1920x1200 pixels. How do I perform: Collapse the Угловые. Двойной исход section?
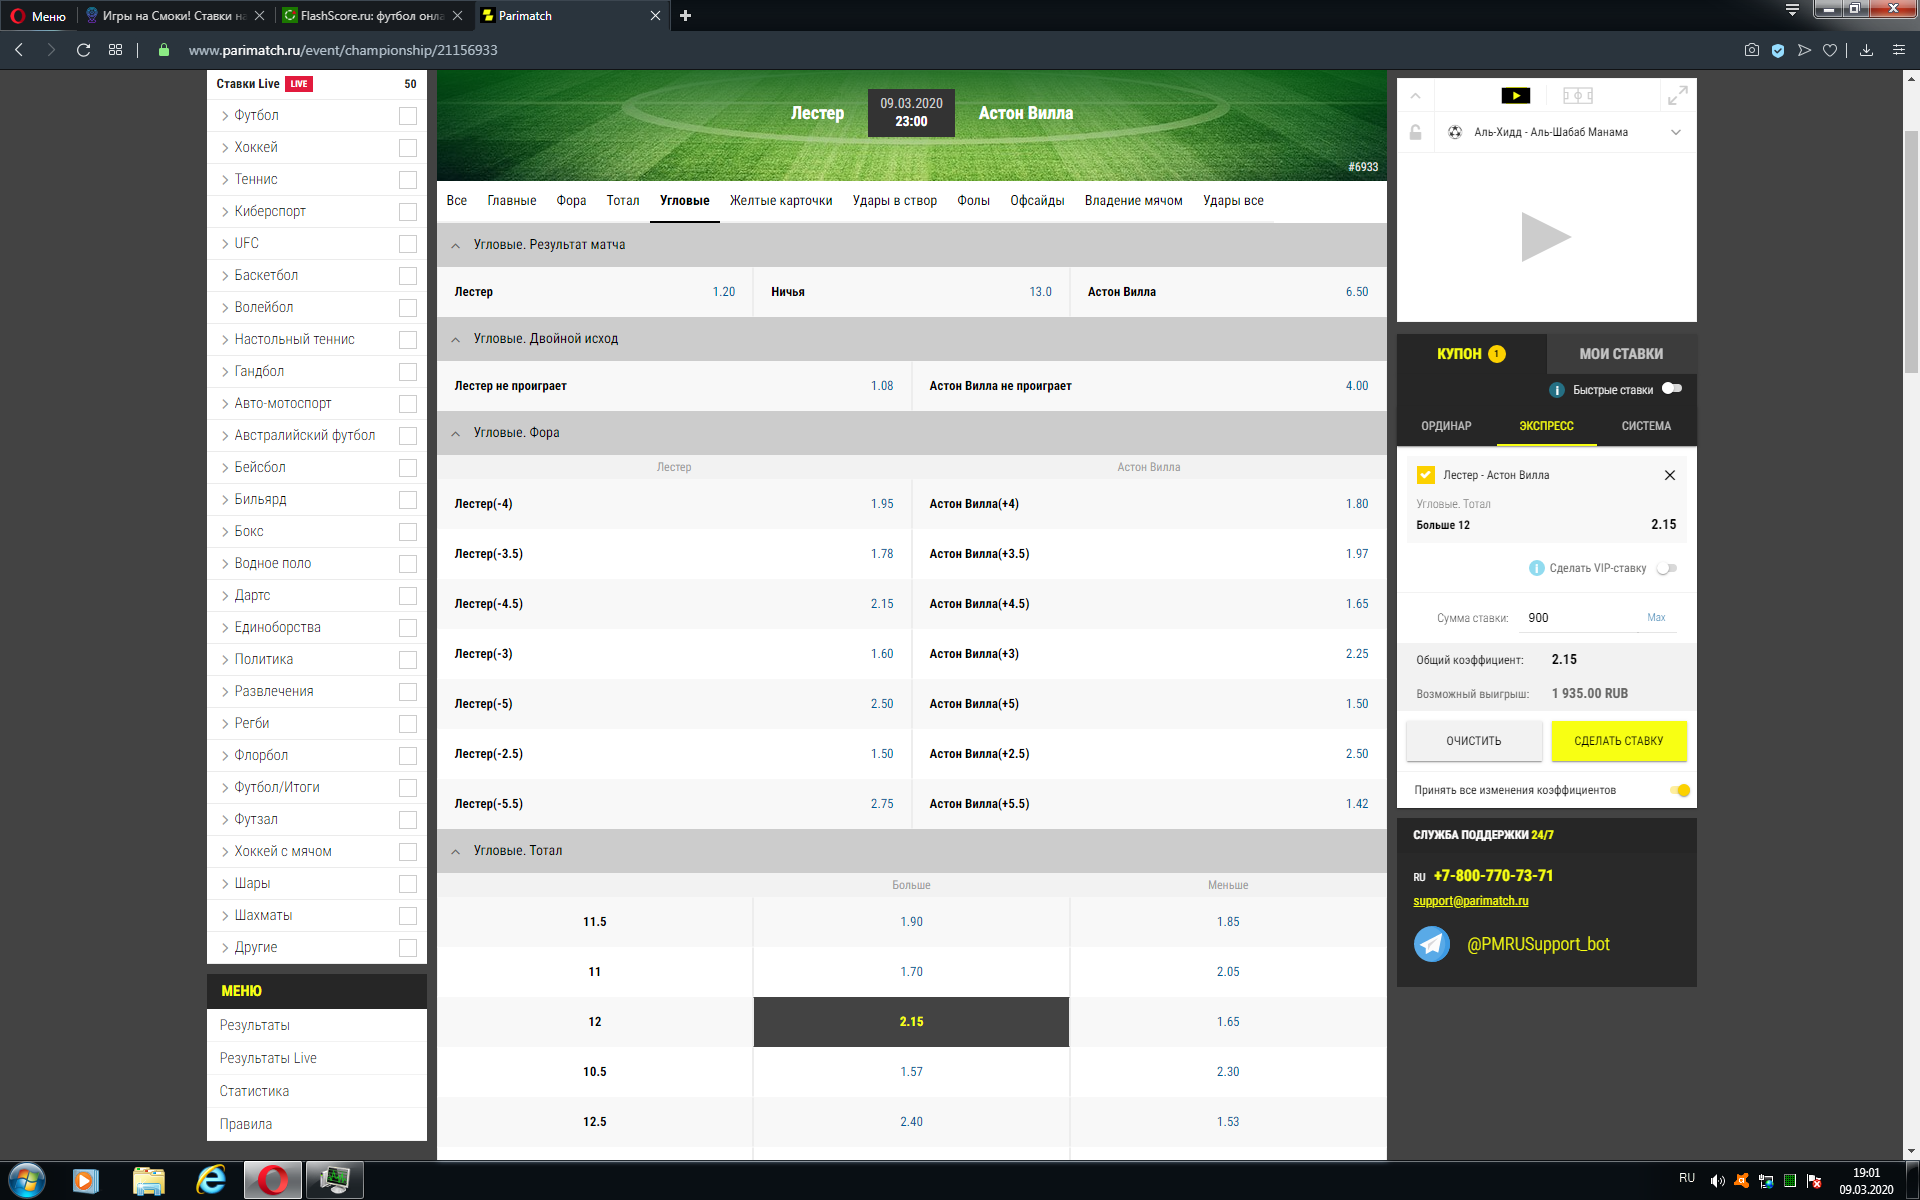click(x=455, y=339)
